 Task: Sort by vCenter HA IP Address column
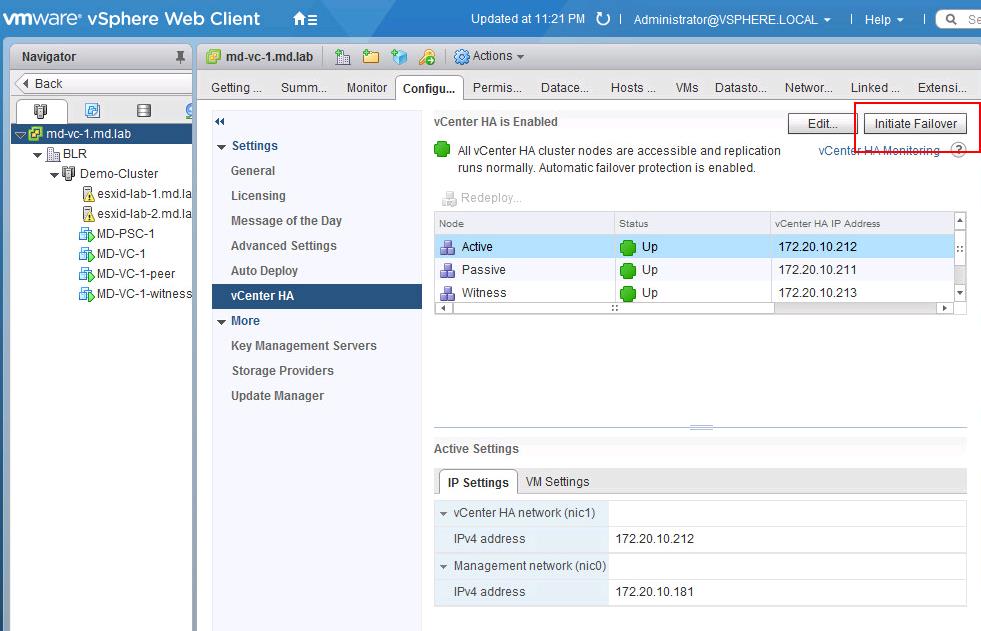(862, 224)
